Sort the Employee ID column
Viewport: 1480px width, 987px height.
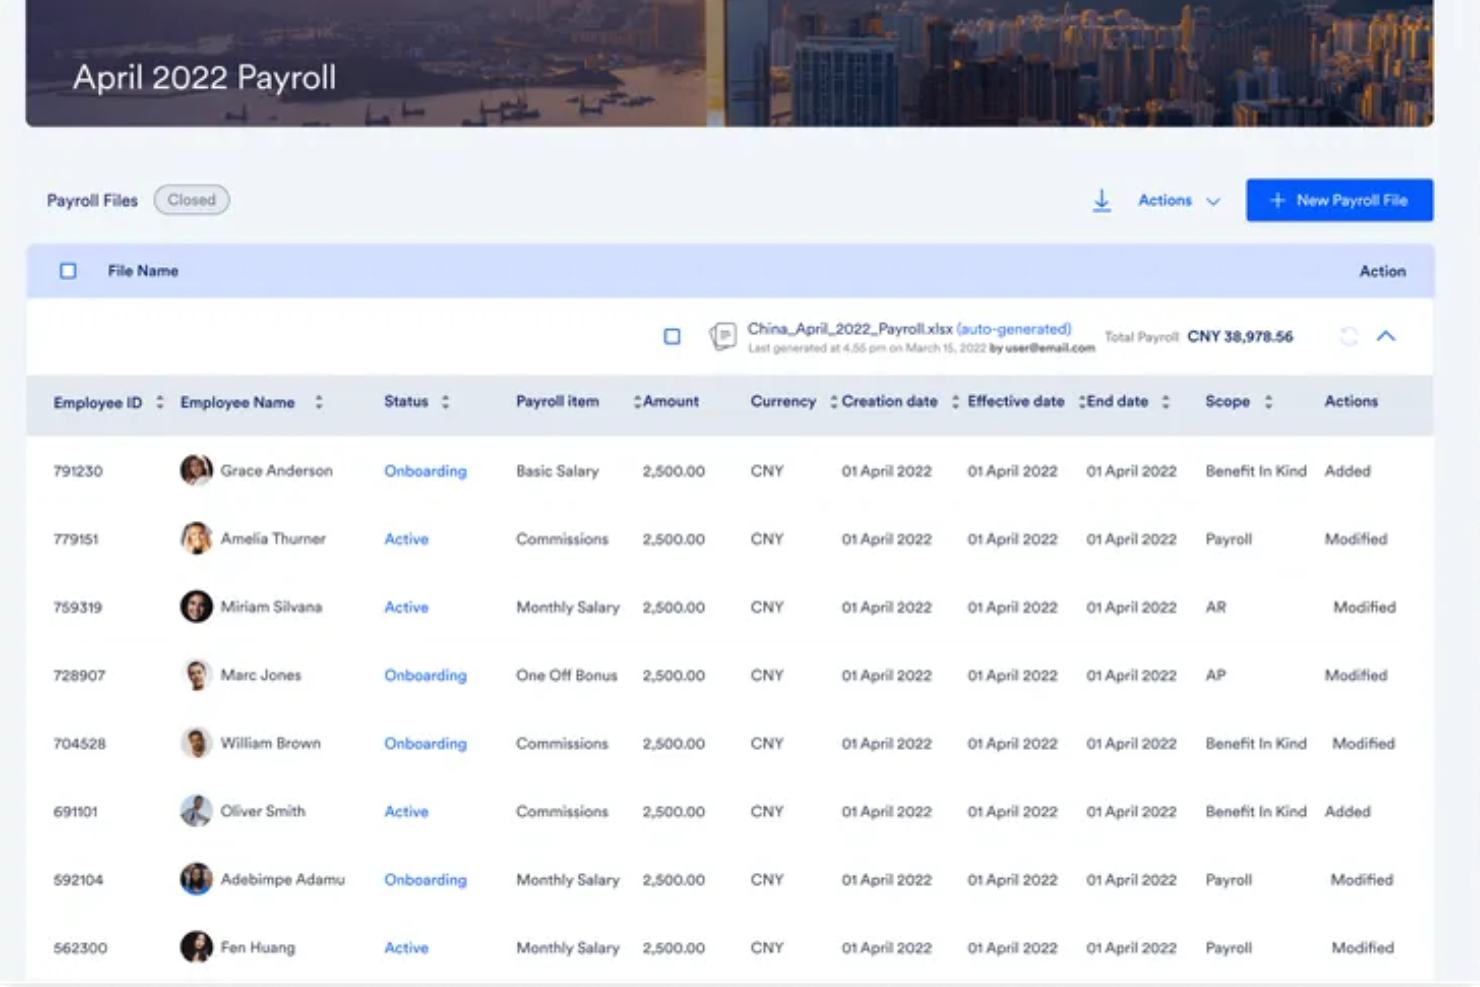tap(158, 403)
